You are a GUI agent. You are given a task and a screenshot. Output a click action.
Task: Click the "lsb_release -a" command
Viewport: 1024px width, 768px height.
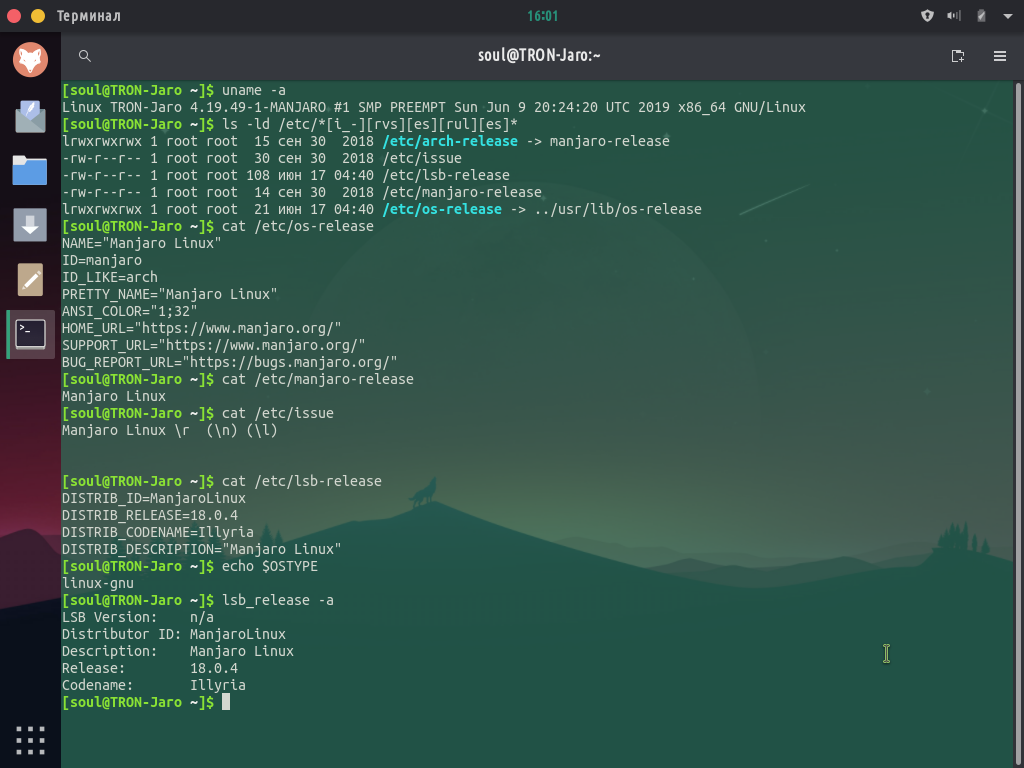click(x=278, y=600)
